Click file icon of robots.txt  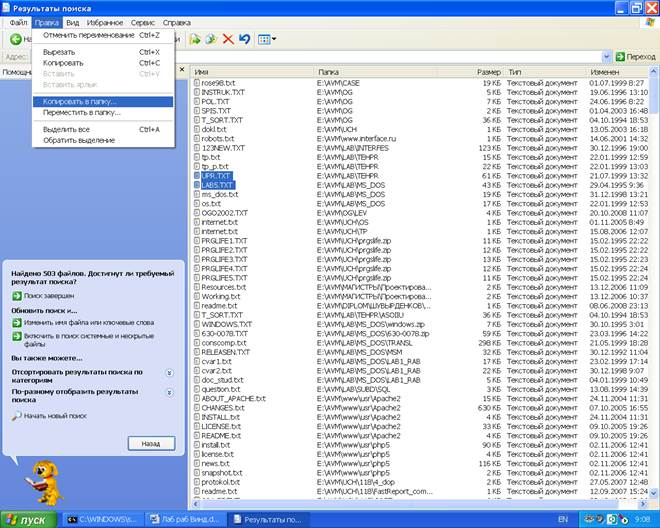(x=197, y=139)
